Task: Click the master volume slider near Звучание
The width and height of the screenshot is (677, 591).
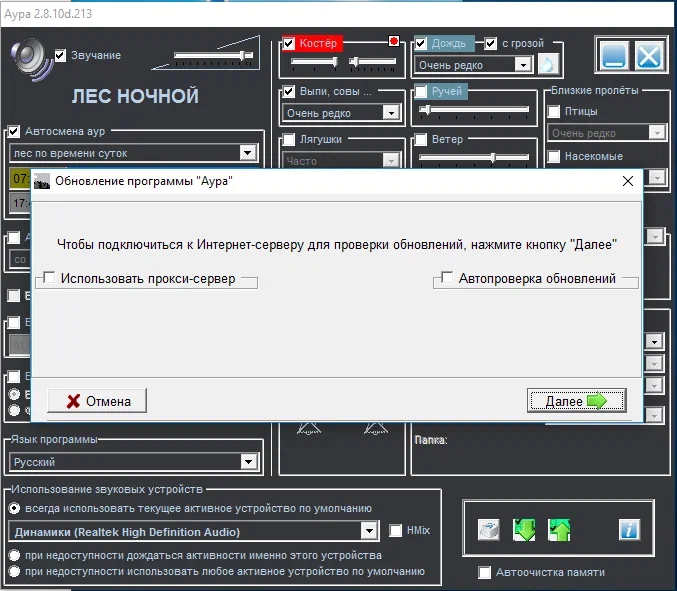Action: (212, 56)
